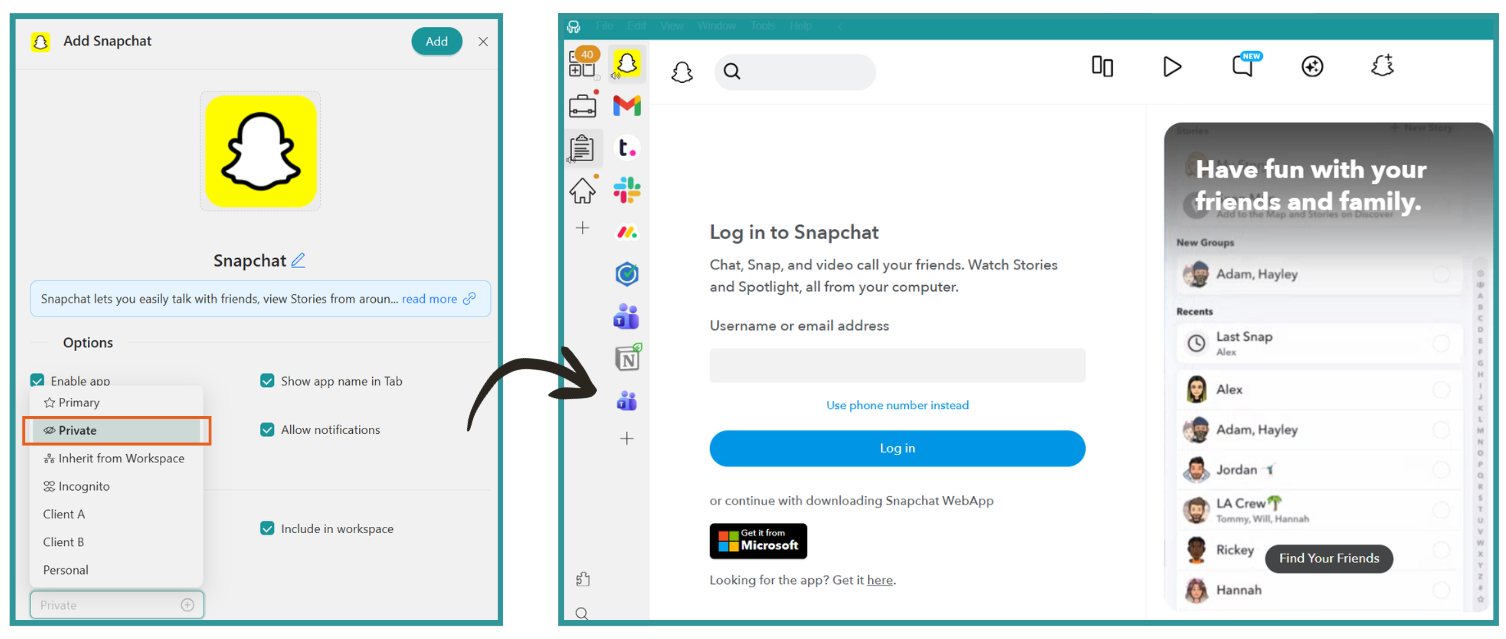1506x639 pixels.
Task: Click Use phone number instead
Action: pyautogui.click(x=896, y=405)
